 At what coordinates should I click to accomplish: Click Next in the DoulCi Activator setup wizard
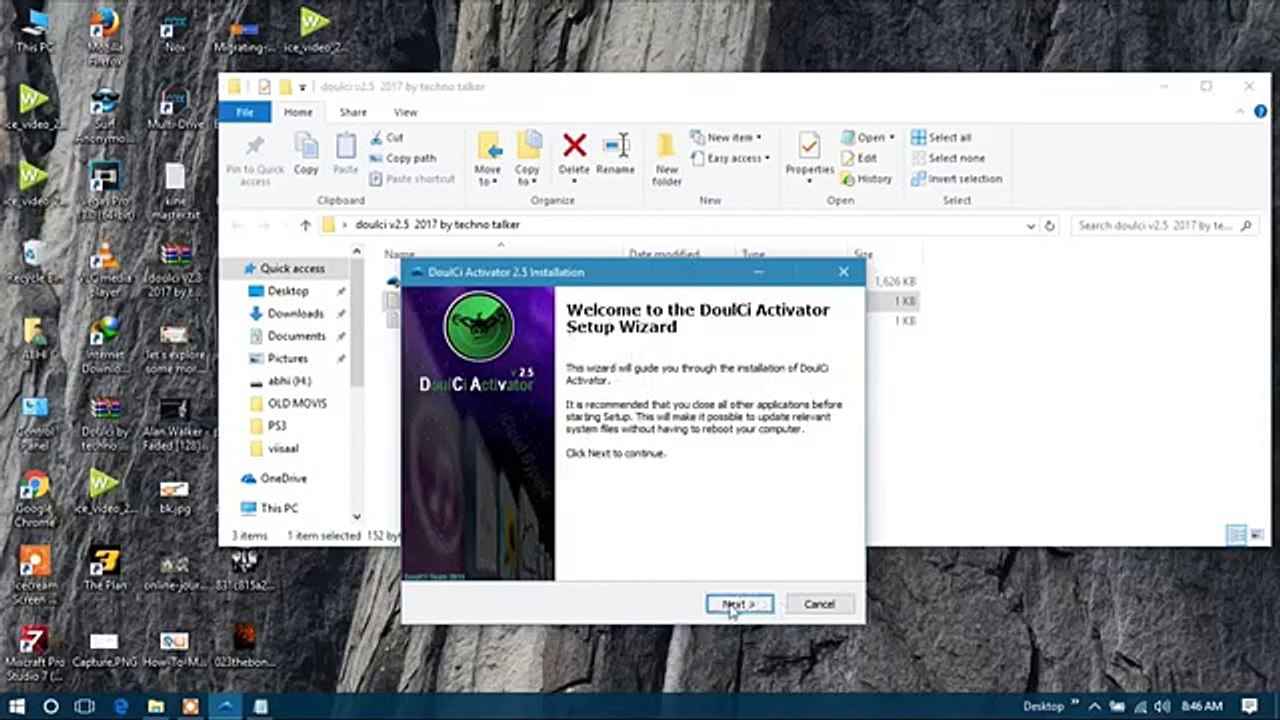pyautogui.click(x=739, y=604)
